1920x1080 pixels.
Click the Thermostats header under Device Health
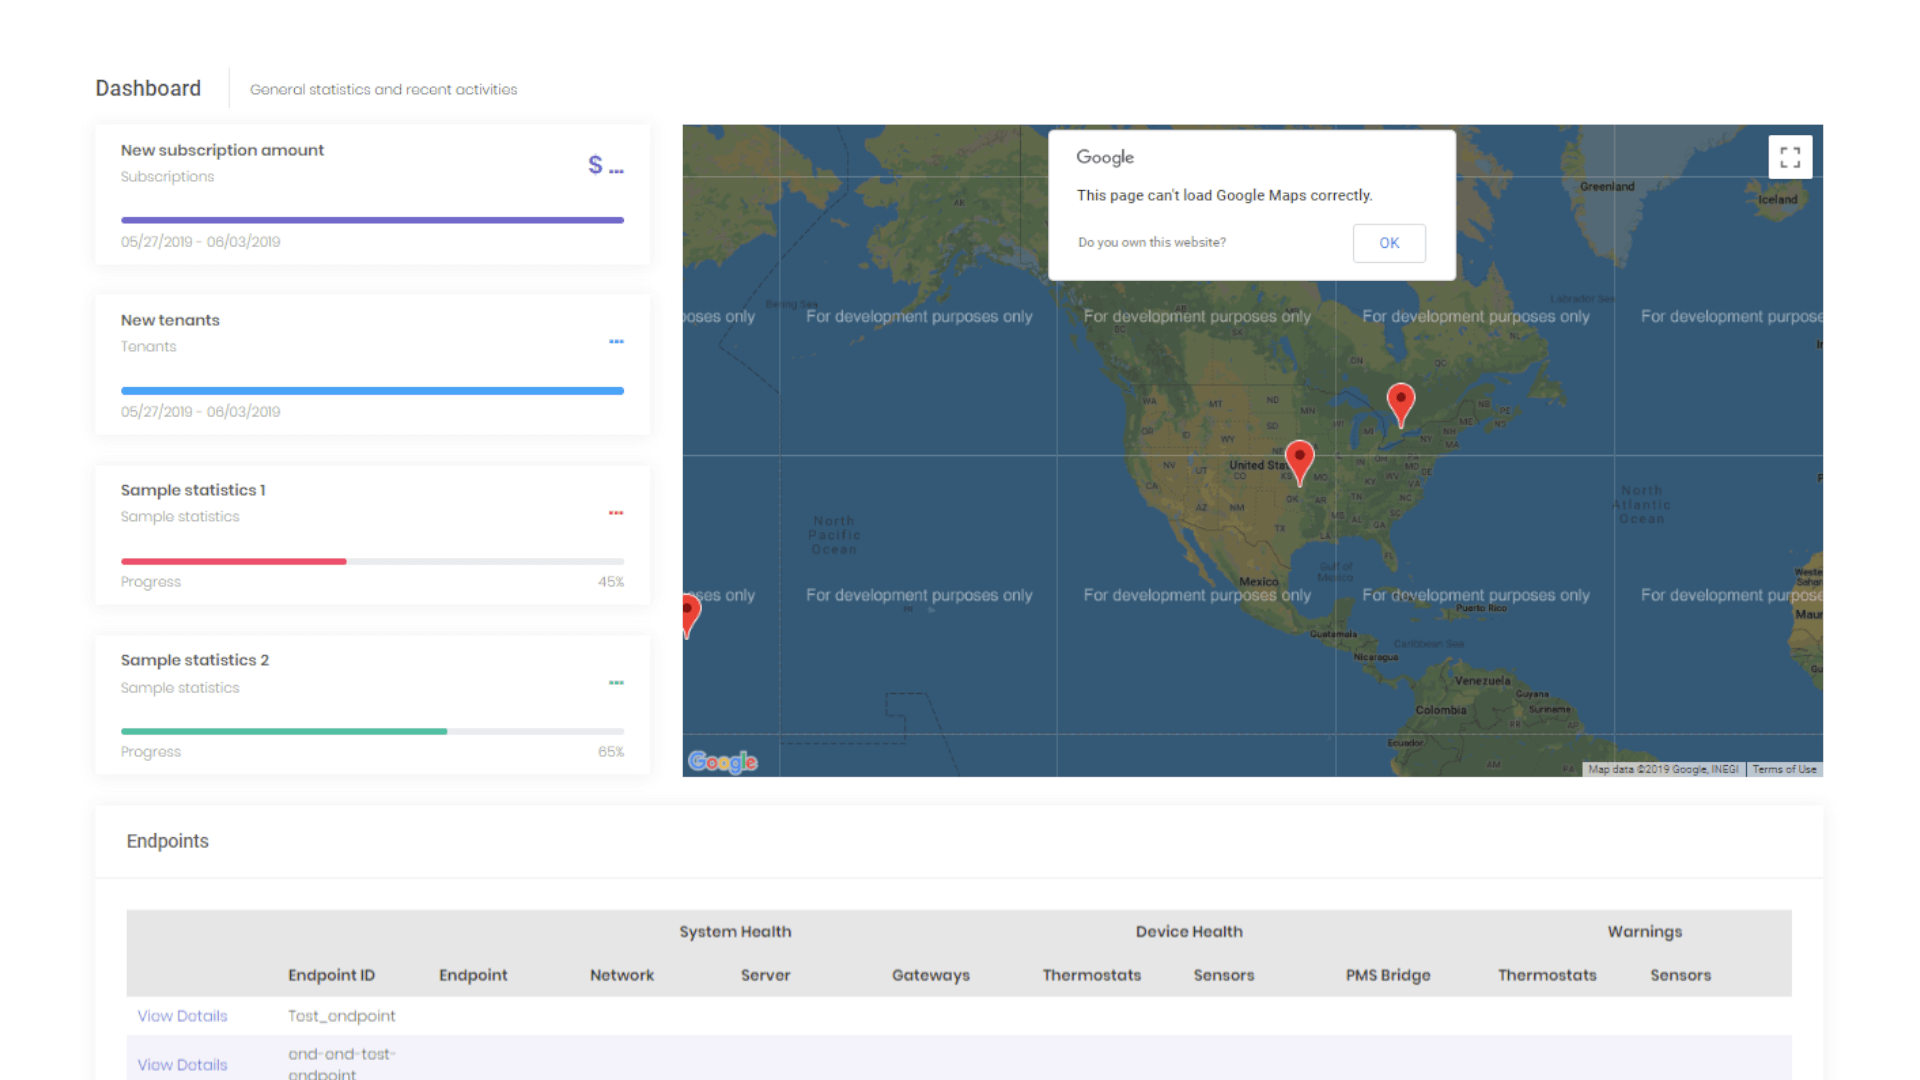(1091, 975)
